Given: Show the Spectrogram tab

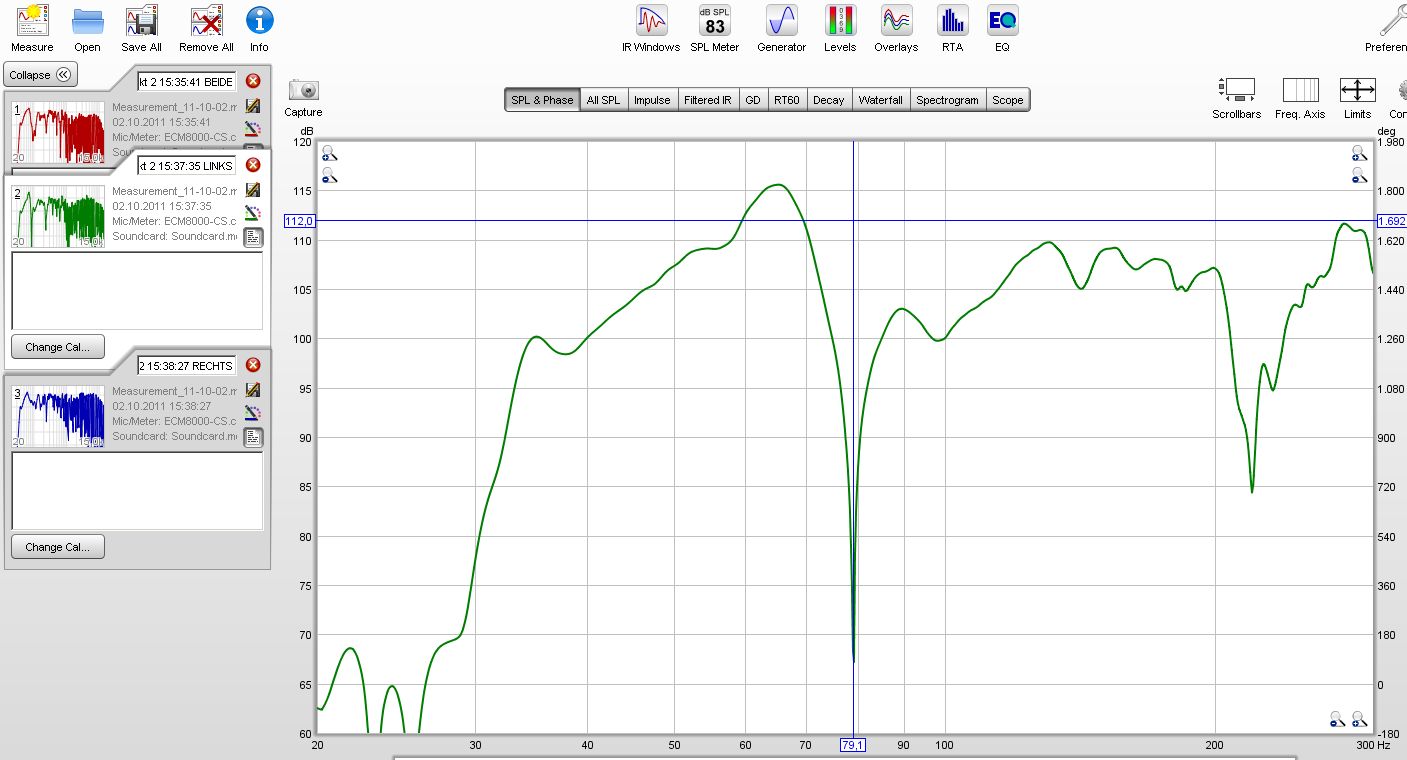Looking at the screenshot, I should (947, 100).
